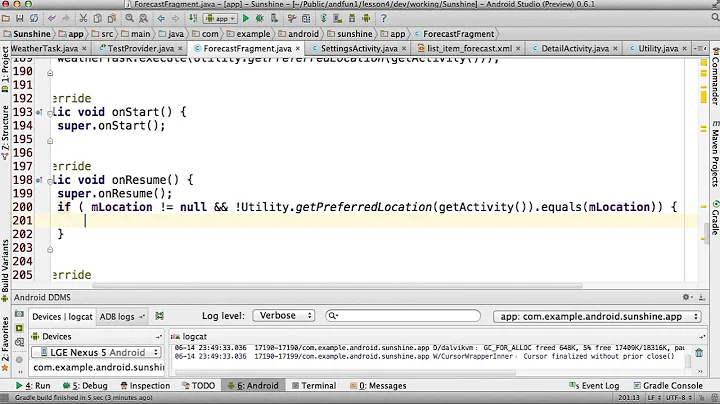The width and height of the screenshot is (720, 404).
Task: Open the app filter dropdown in logcat
Action: point(597,316)
